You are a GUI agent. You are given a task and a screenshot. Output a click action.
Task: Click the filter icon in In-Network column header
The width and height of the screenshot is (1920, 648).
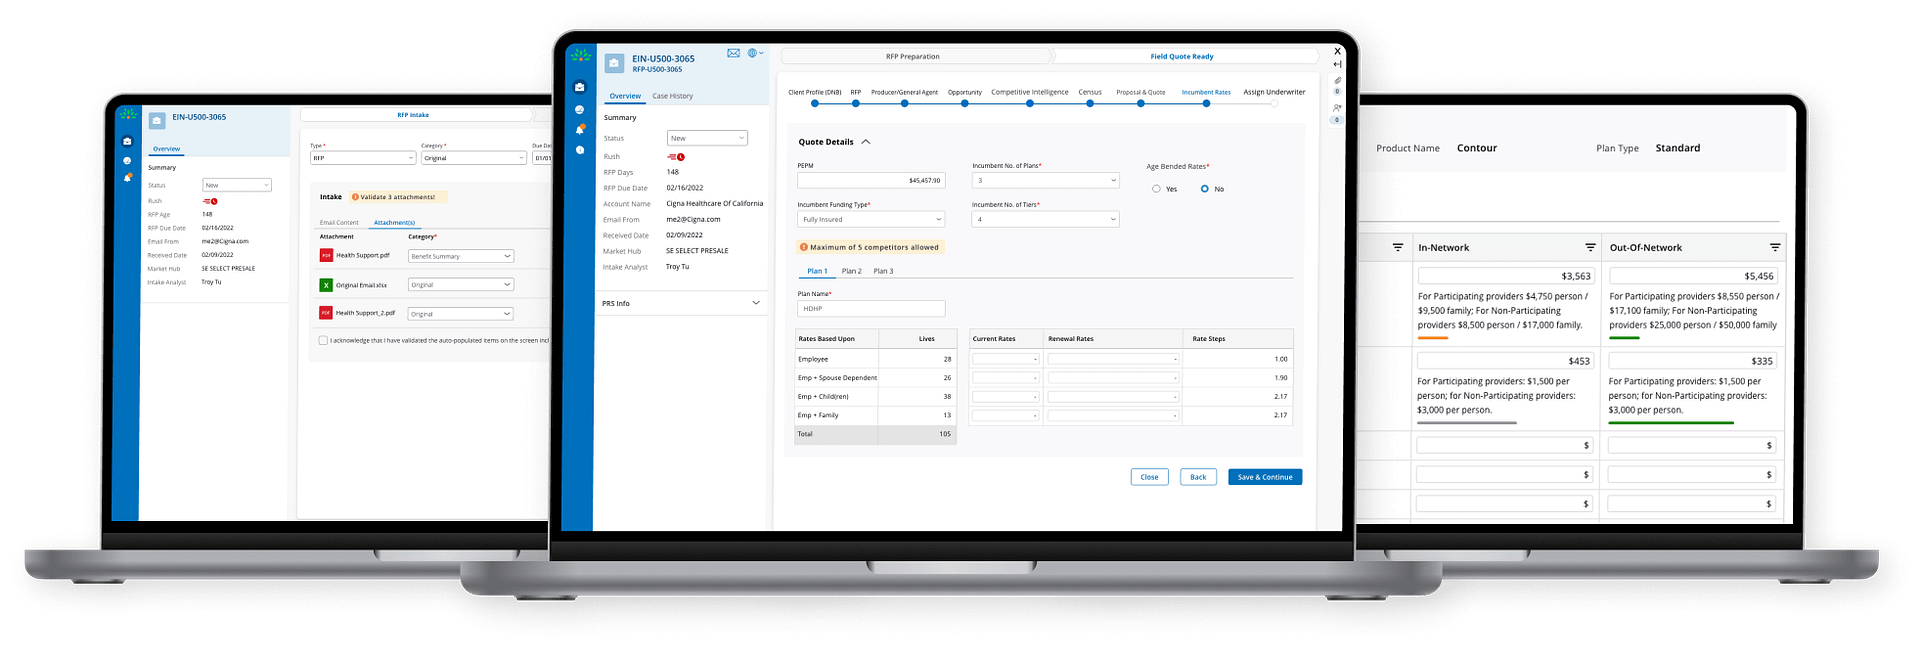[x=1590, y=247]
